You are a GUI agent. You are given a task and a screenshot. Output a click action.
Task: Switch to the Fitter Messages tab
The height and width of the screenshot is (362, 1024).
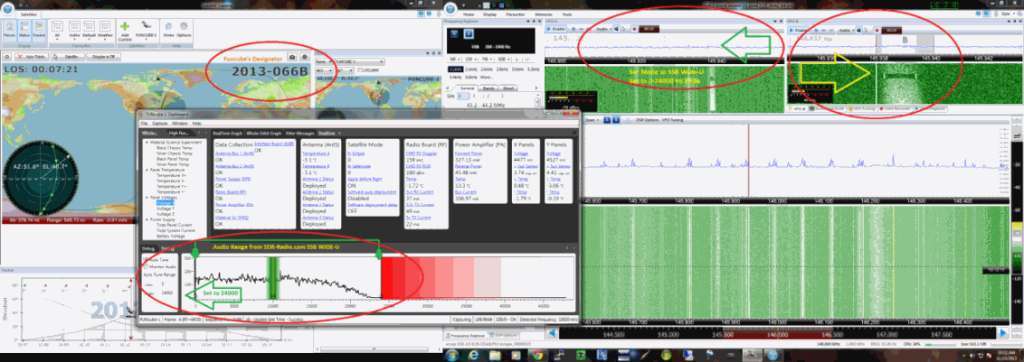click(x=300, y=133)
